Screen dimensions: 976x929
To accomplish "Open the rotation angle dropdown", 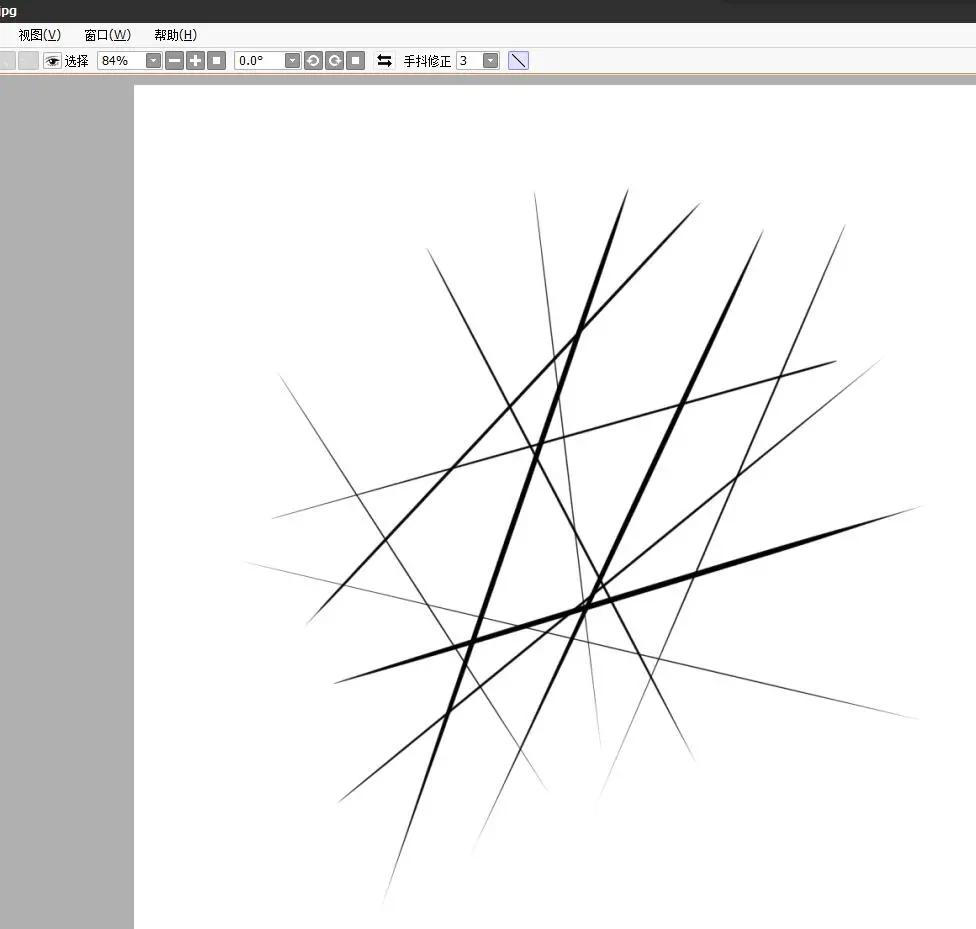I will 291,60.
